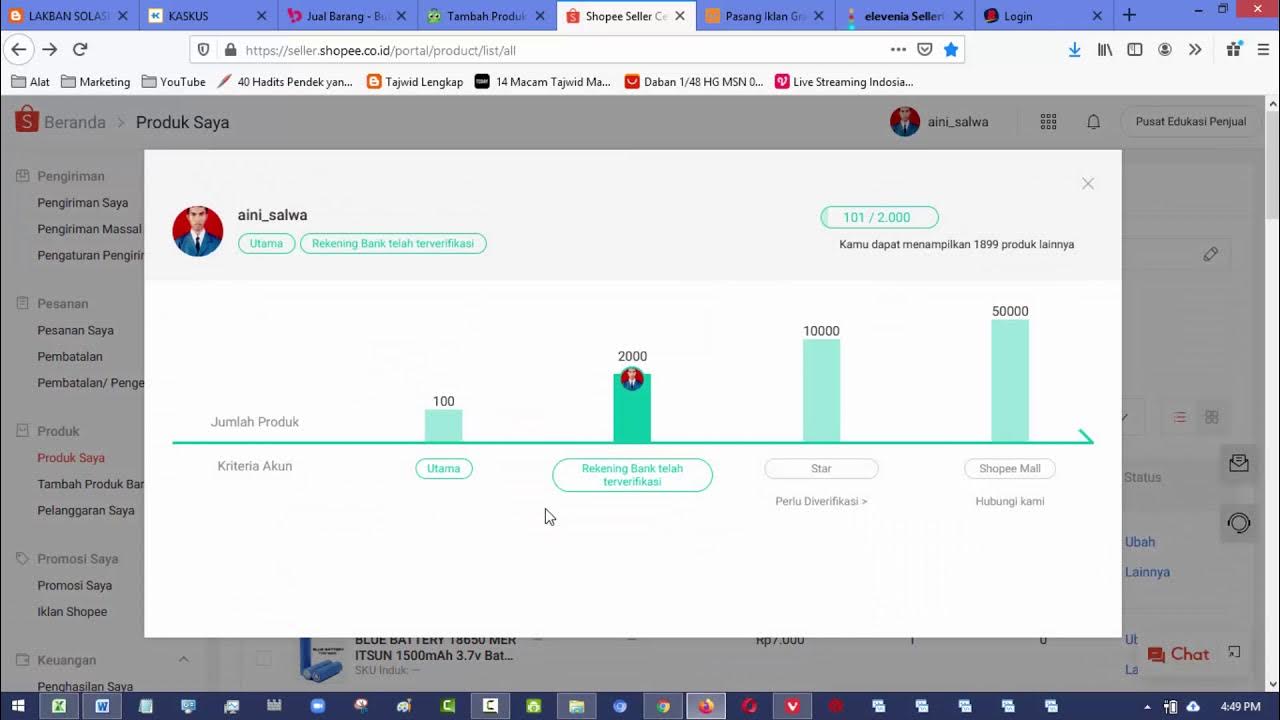Open the Firefox downloads arrow
This screenshot has height=720, width=1280.
(1074, 49)
